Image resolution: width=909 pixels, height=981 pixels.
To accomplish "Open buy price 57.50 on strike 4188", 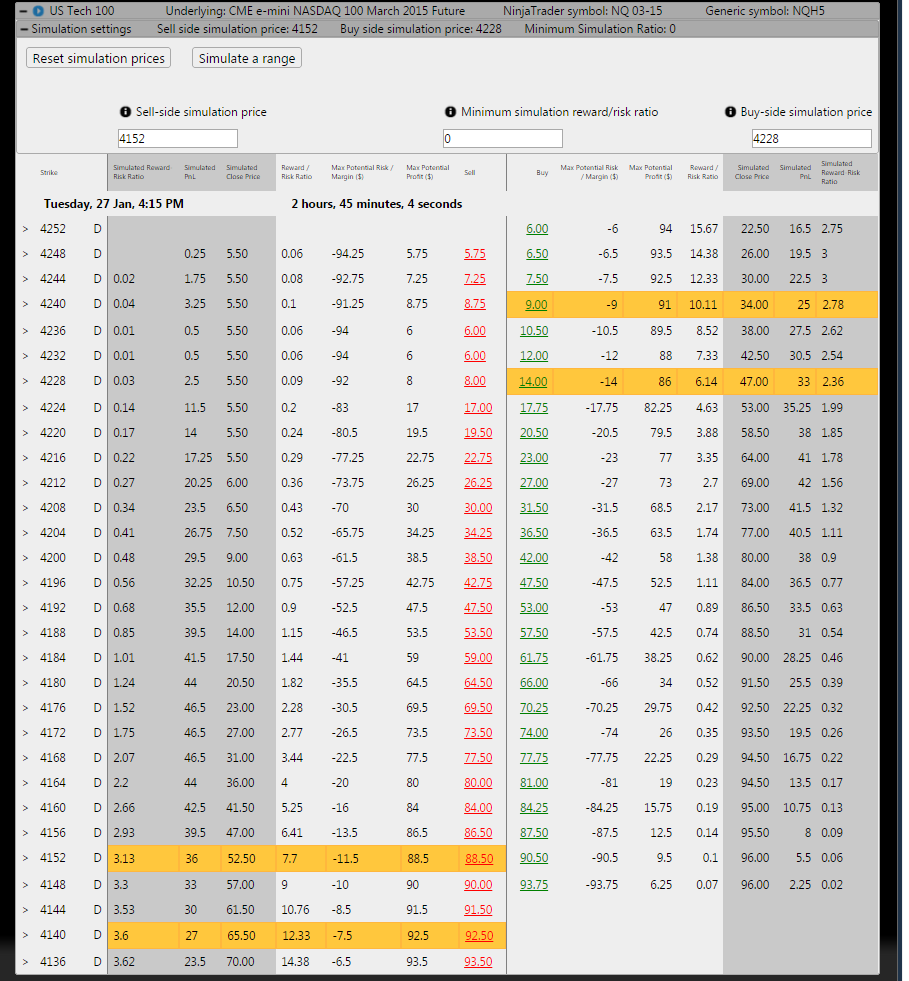I will click(x=534, y=633).
